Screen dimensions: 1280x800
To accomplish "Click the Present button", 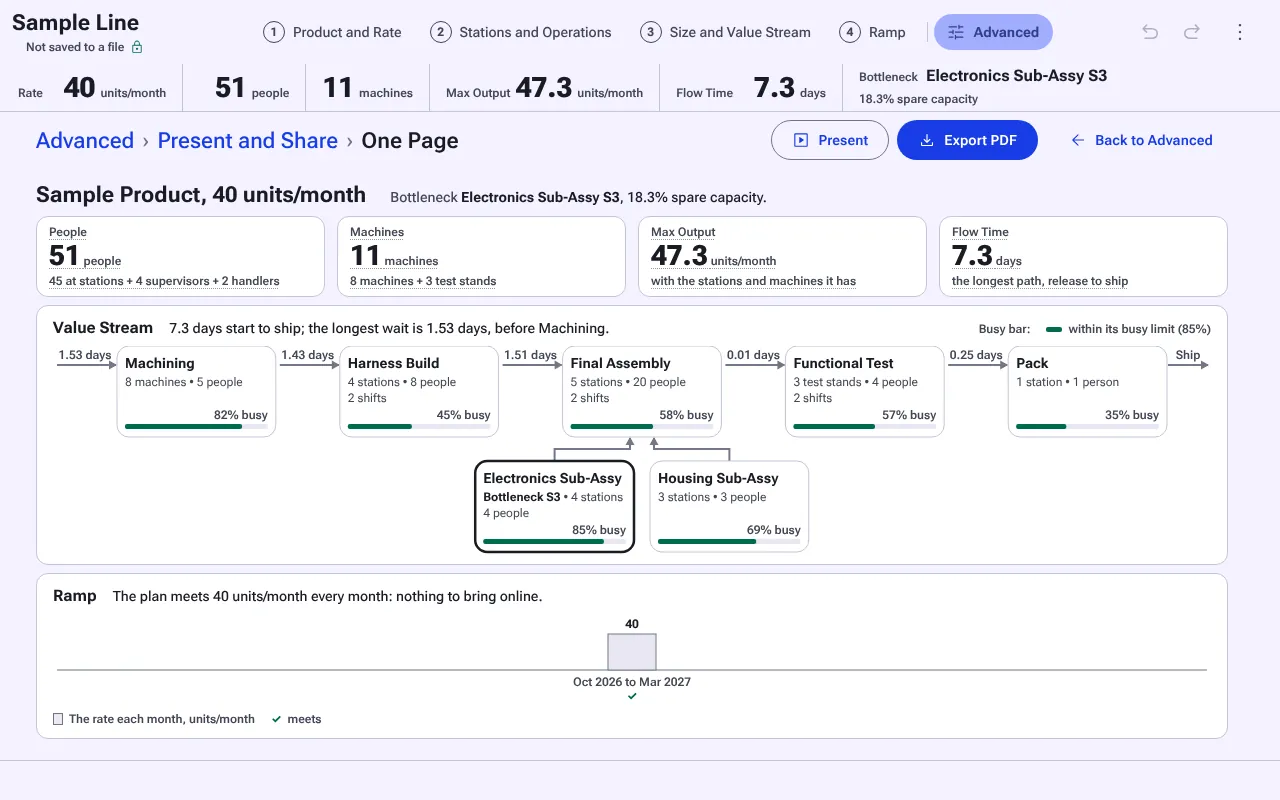I will click(830, 140).
